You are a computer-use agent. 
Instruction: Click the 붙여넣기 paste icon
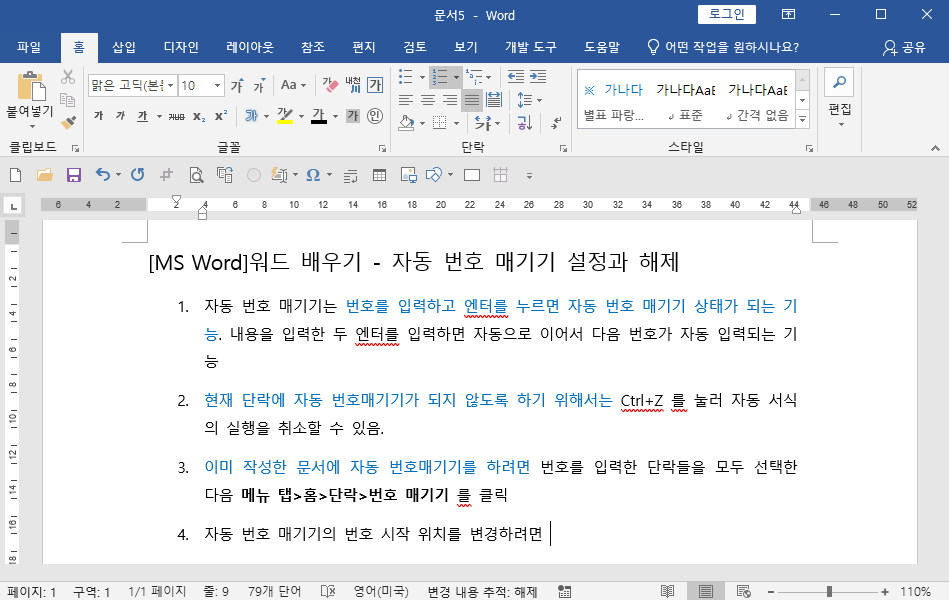31,85
